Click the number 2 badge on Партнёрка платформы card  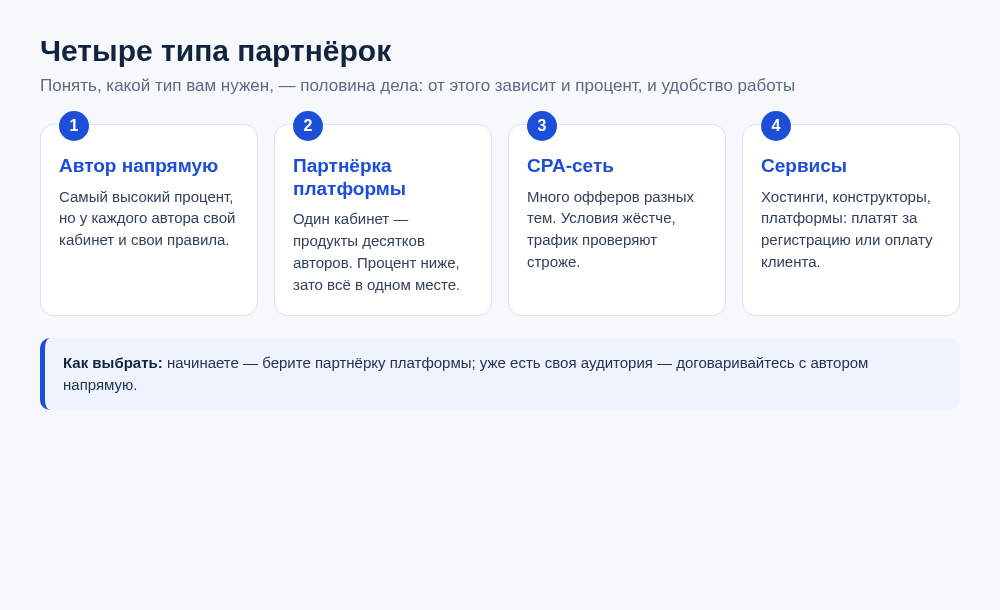click(308, 126)
